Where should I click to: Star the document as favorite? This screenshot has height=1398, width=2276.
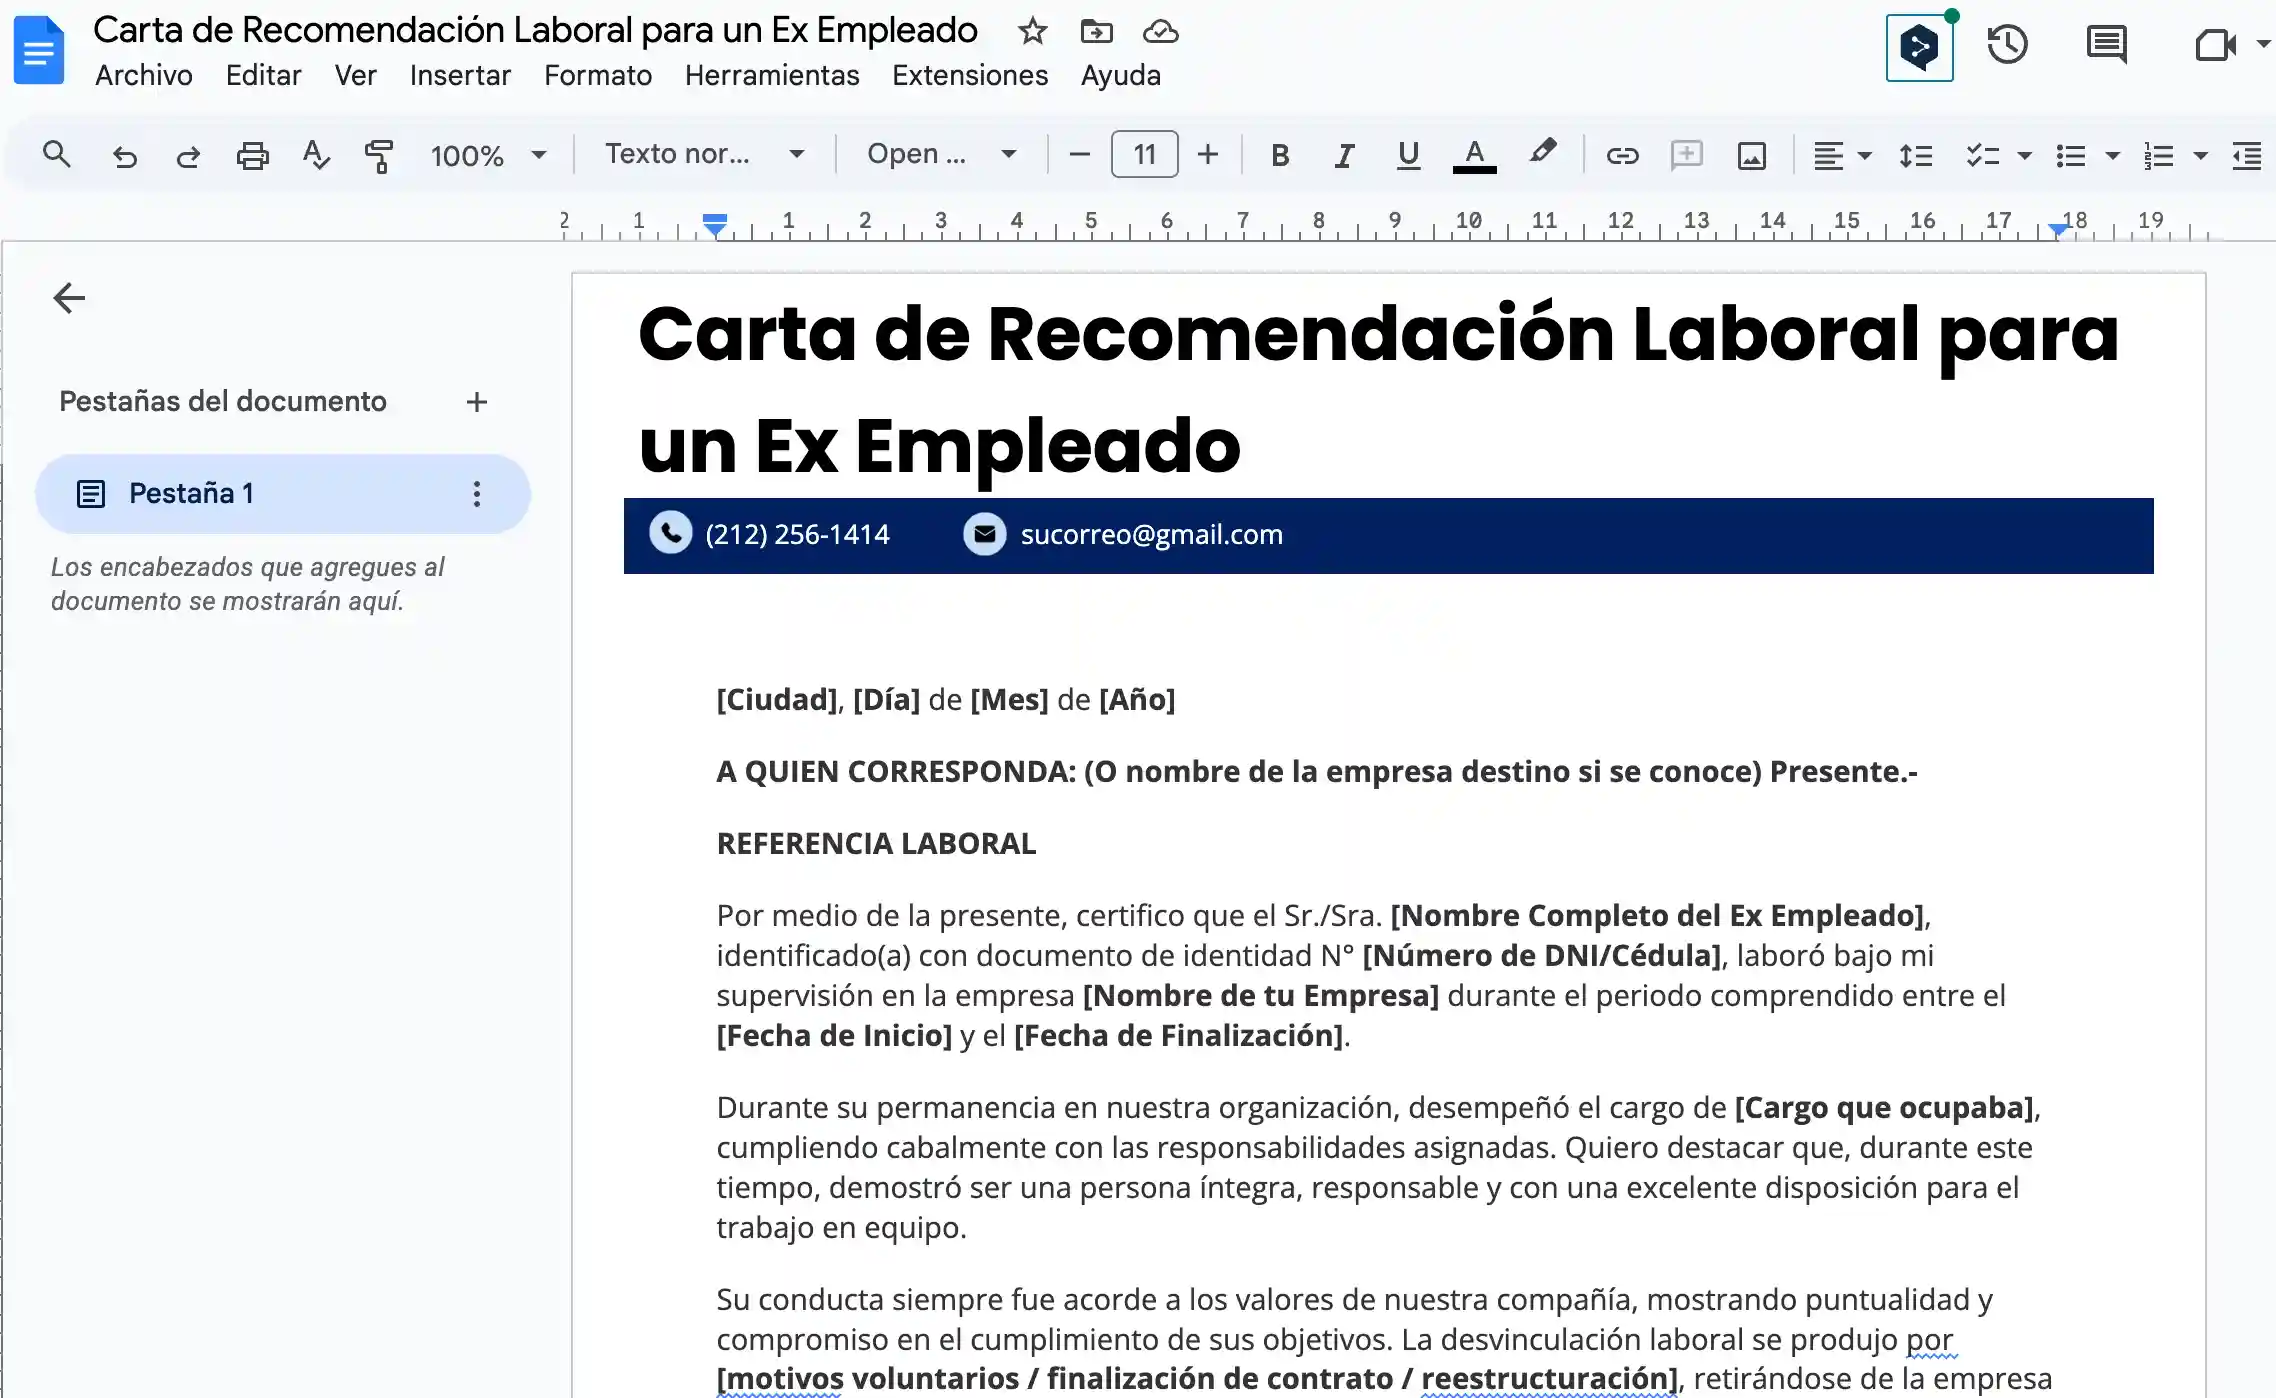tap(1032, 31)
